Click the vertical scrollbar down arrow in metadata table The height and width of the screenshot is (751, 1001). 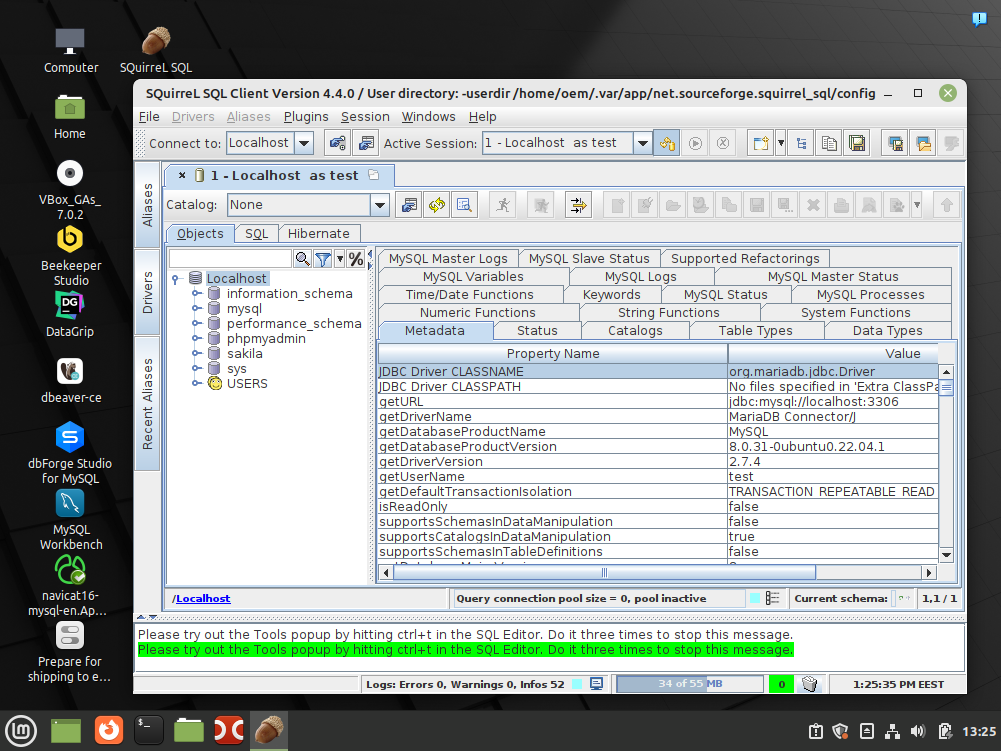click(x=946, y=555)
